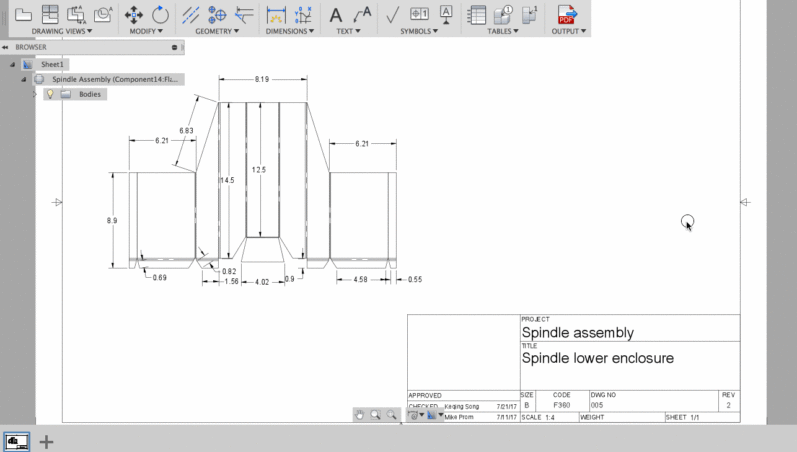Collapse the Spindle Assembly tree node
The image size is (797, 452).
pos(23,79)
